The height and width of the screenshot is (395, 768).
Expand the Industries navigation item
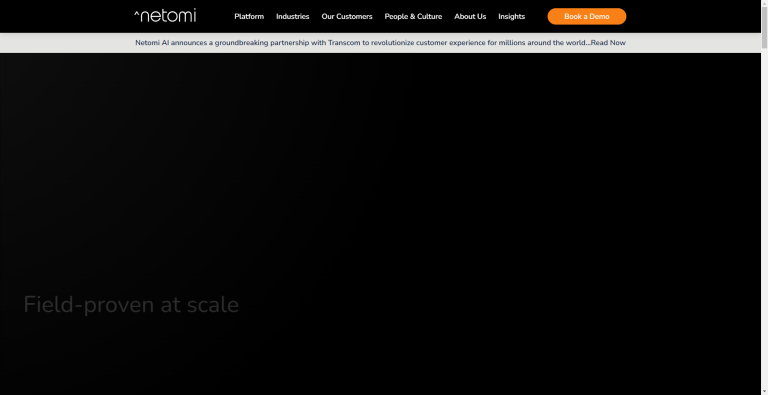(x=292, y=16)
